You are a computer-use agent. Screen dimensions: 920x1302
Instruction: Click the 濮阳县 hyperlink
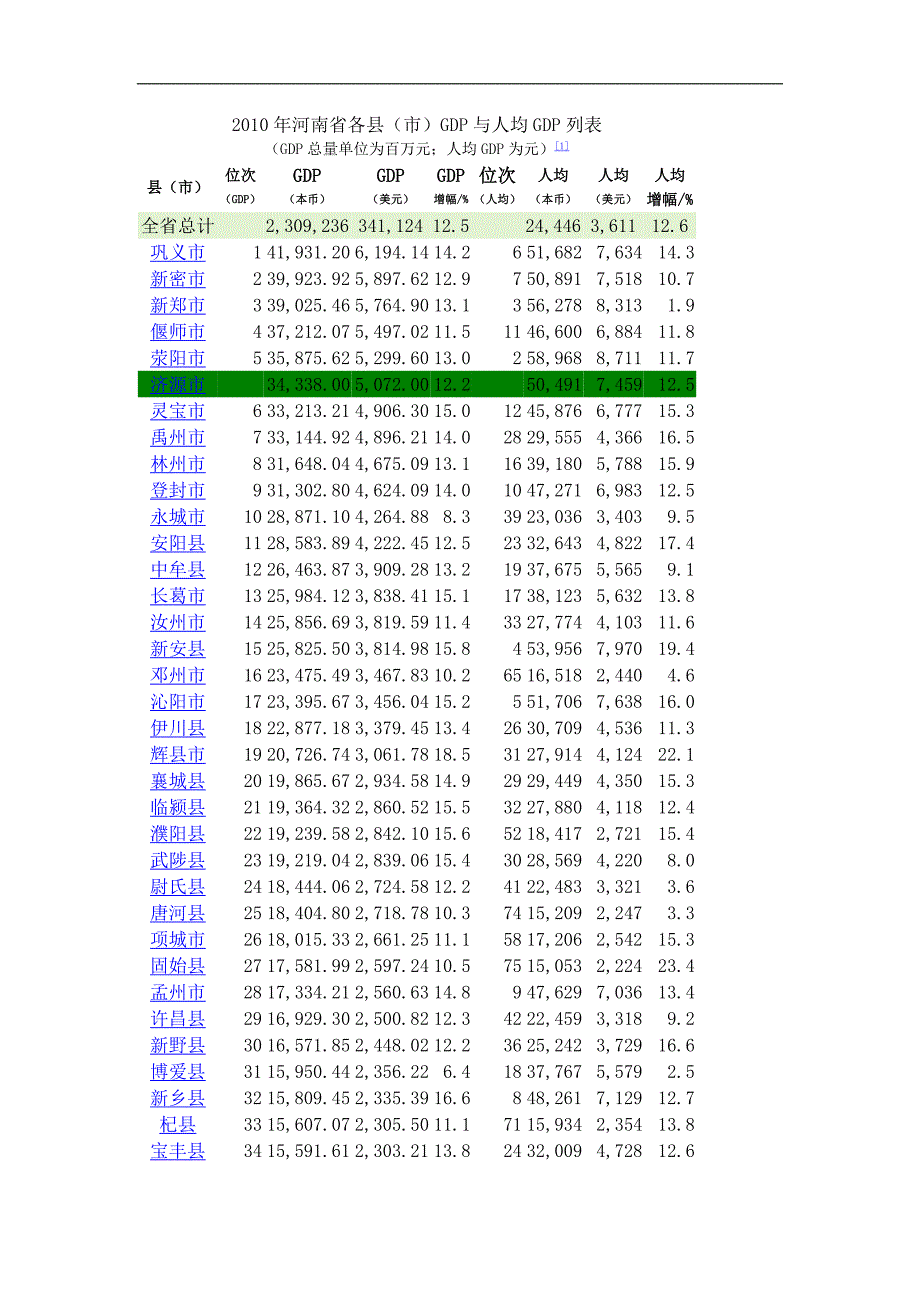177,834
